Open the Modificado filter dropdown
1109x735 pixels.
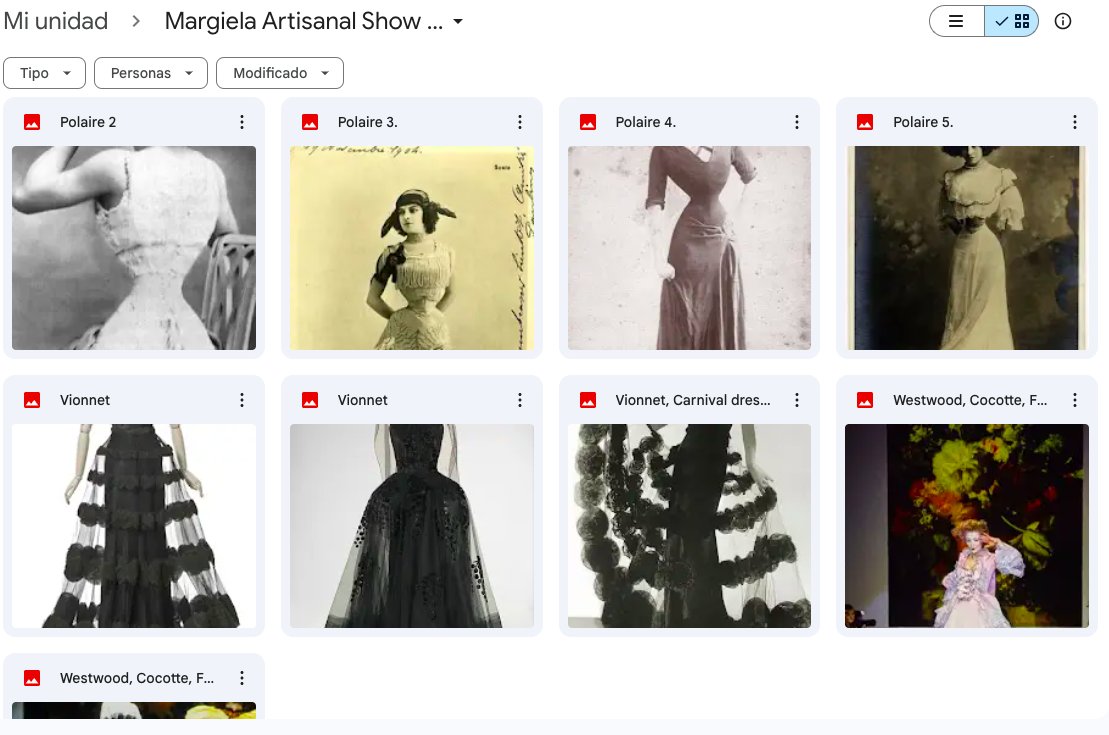[x=280, y=73]
